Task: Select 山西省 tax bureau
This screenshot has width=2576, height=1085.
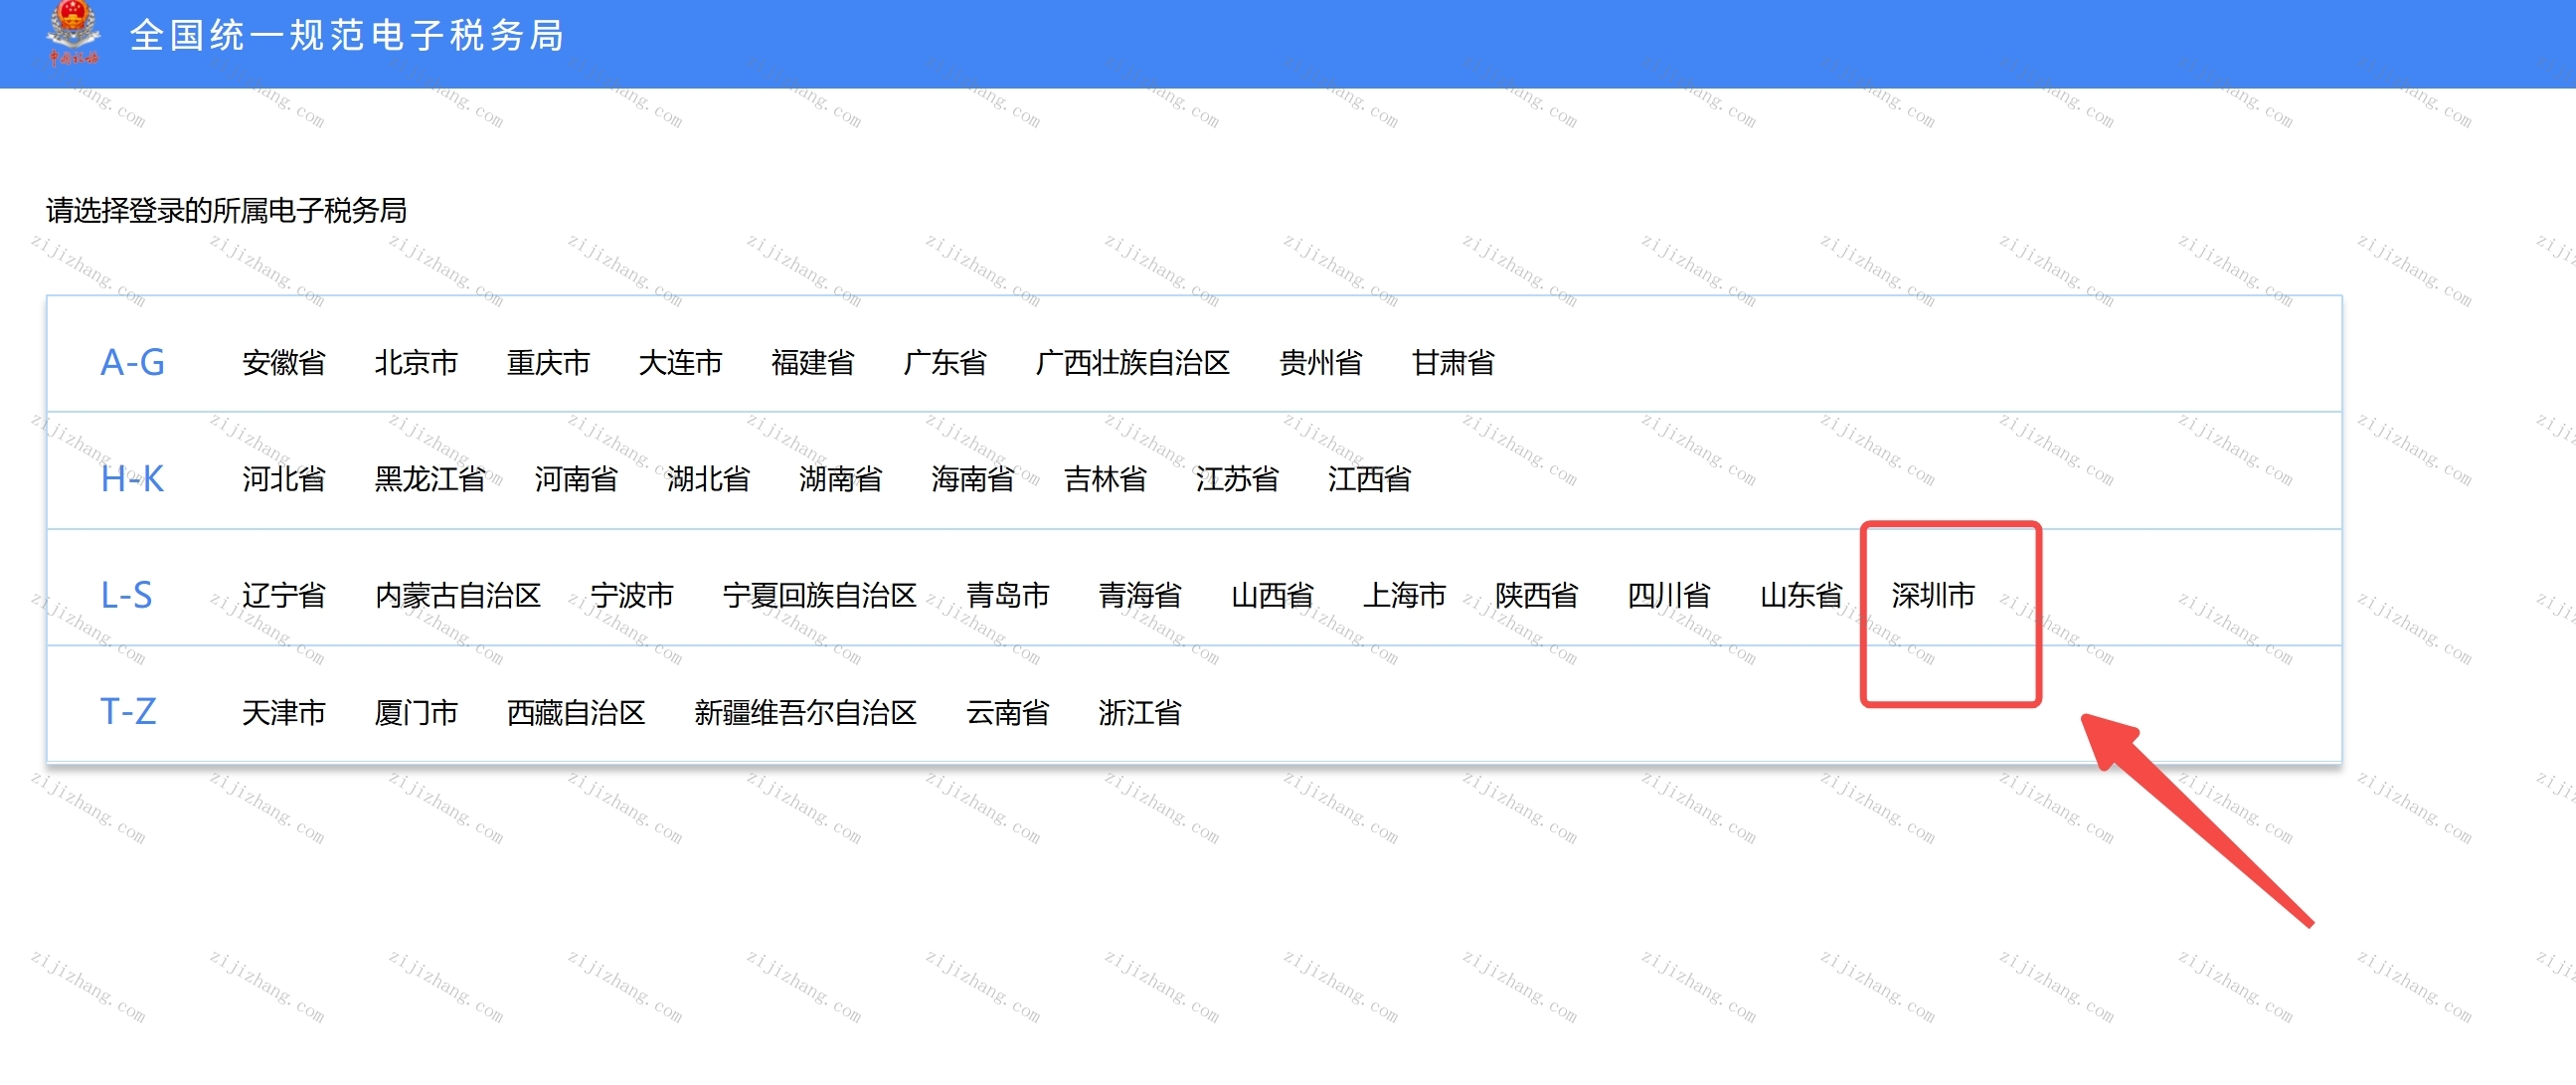Action: [1272, 596]
